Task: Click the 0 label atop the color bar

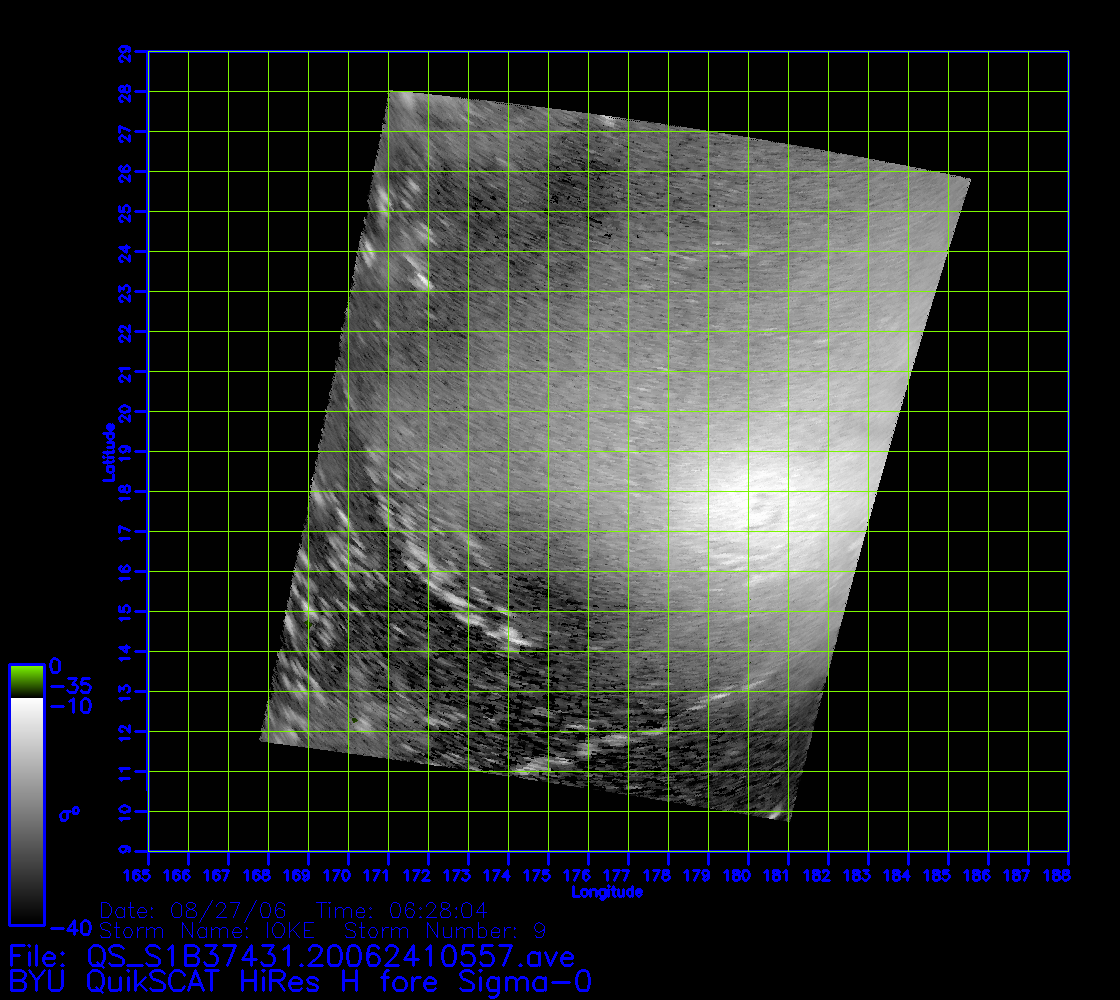Action: click(56, 666)
